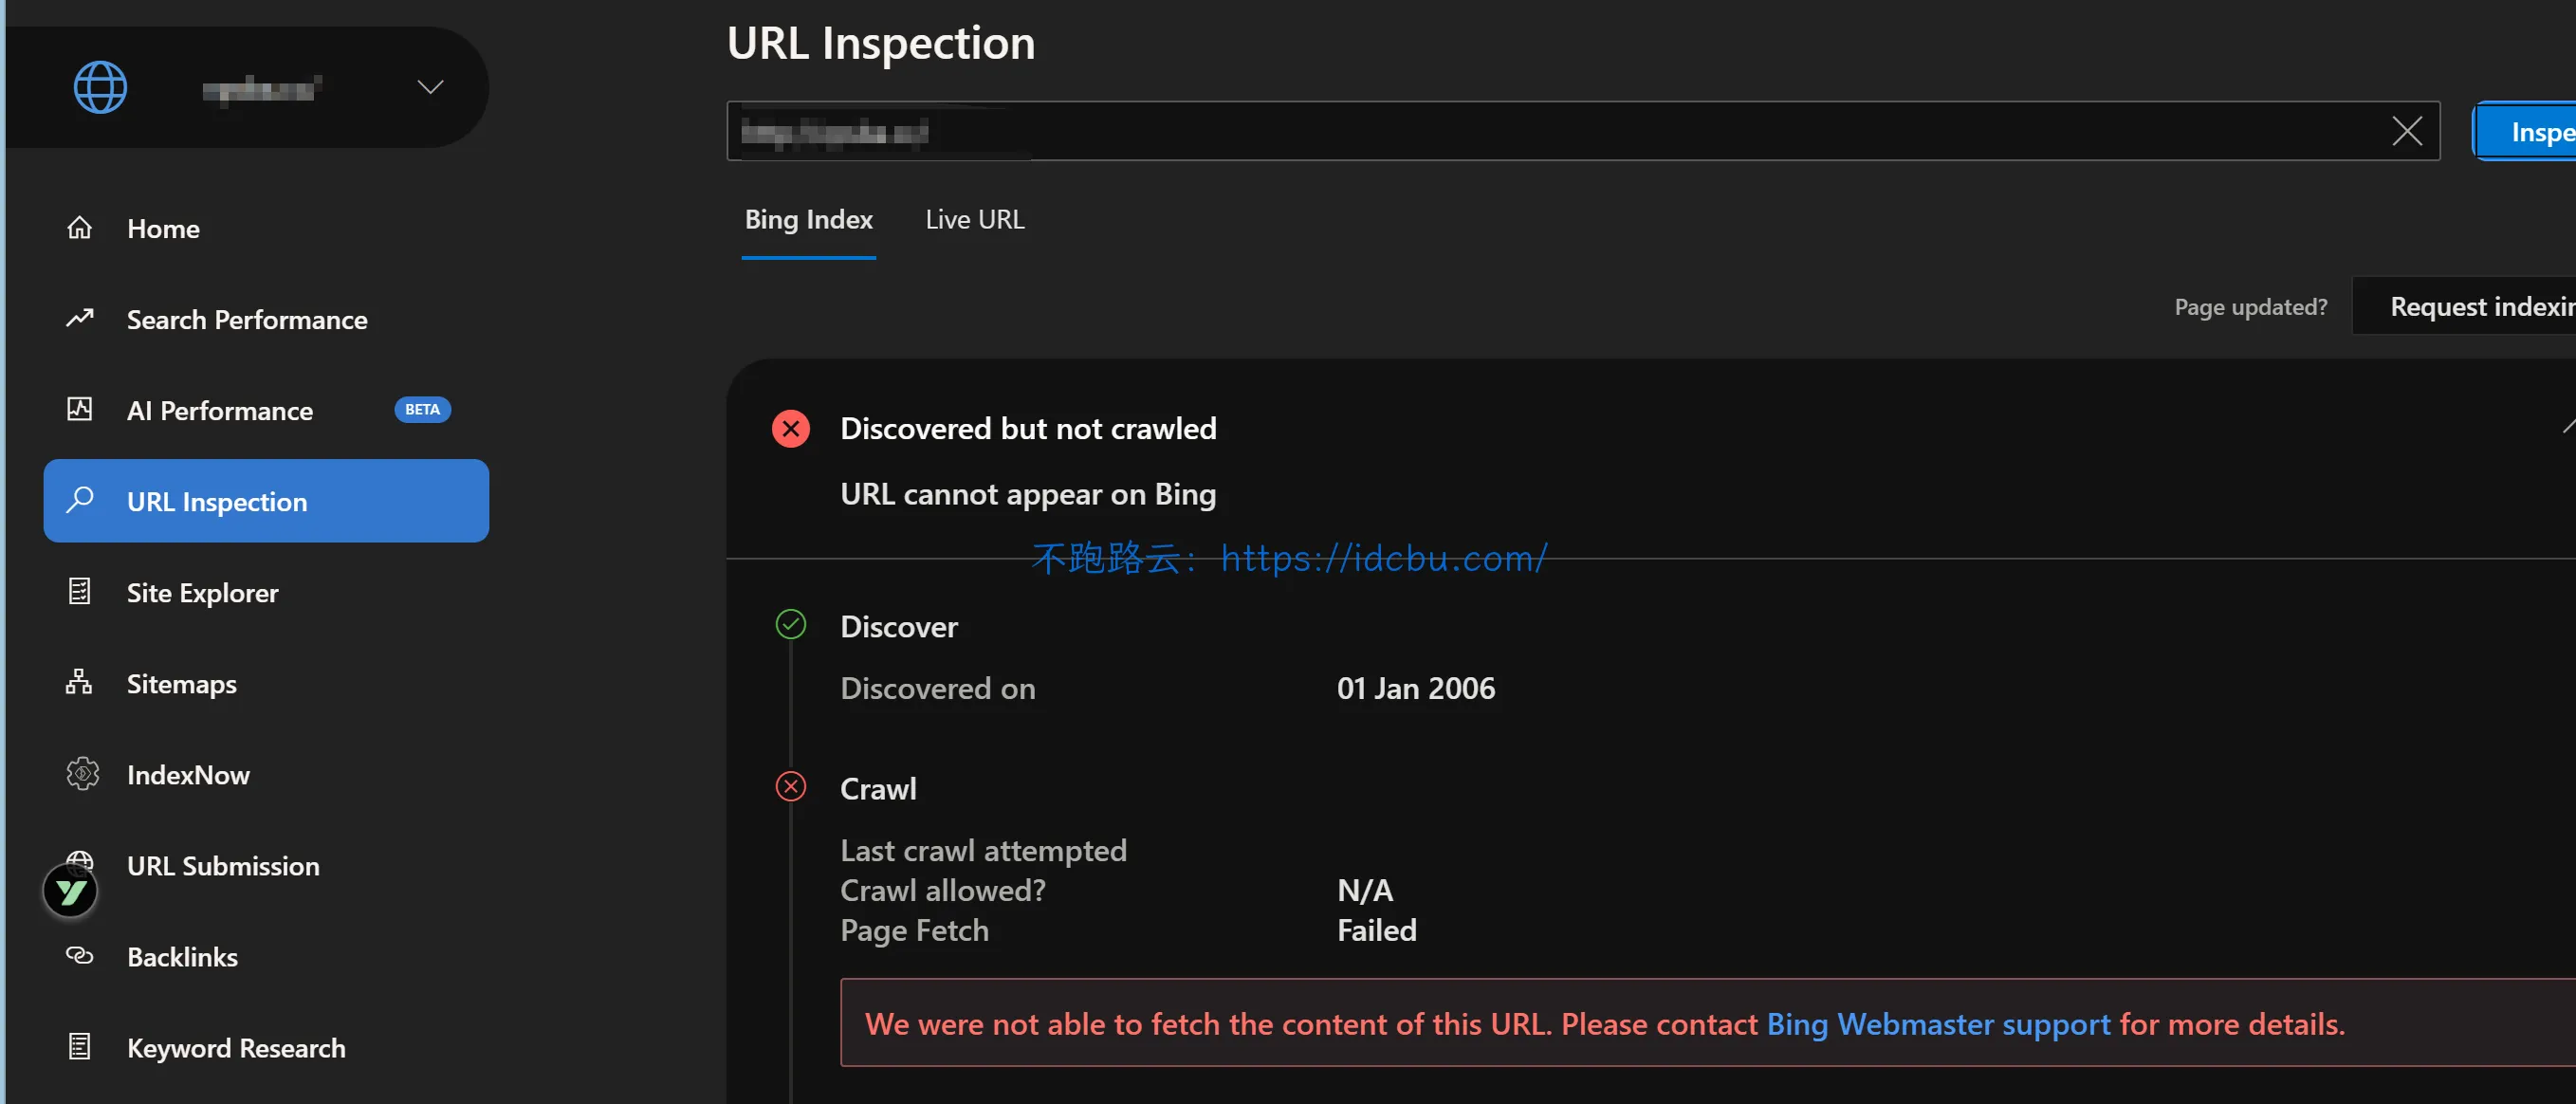Click the Site Explorer document icon

click(x=79, y=592)
